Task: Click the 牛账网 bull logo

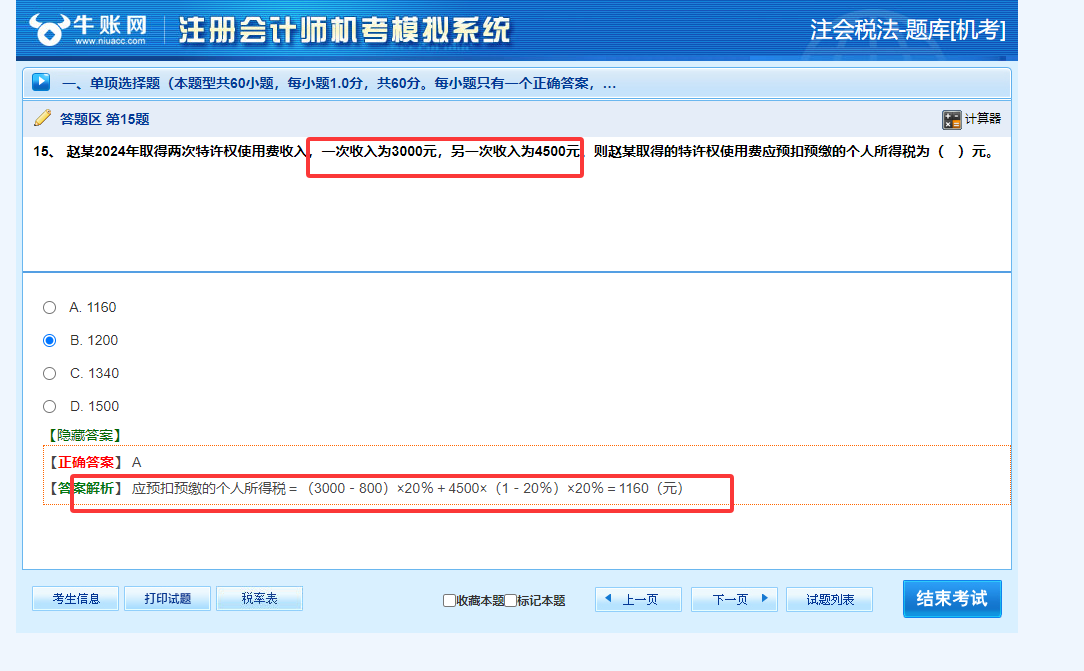Action: (49, 30)
